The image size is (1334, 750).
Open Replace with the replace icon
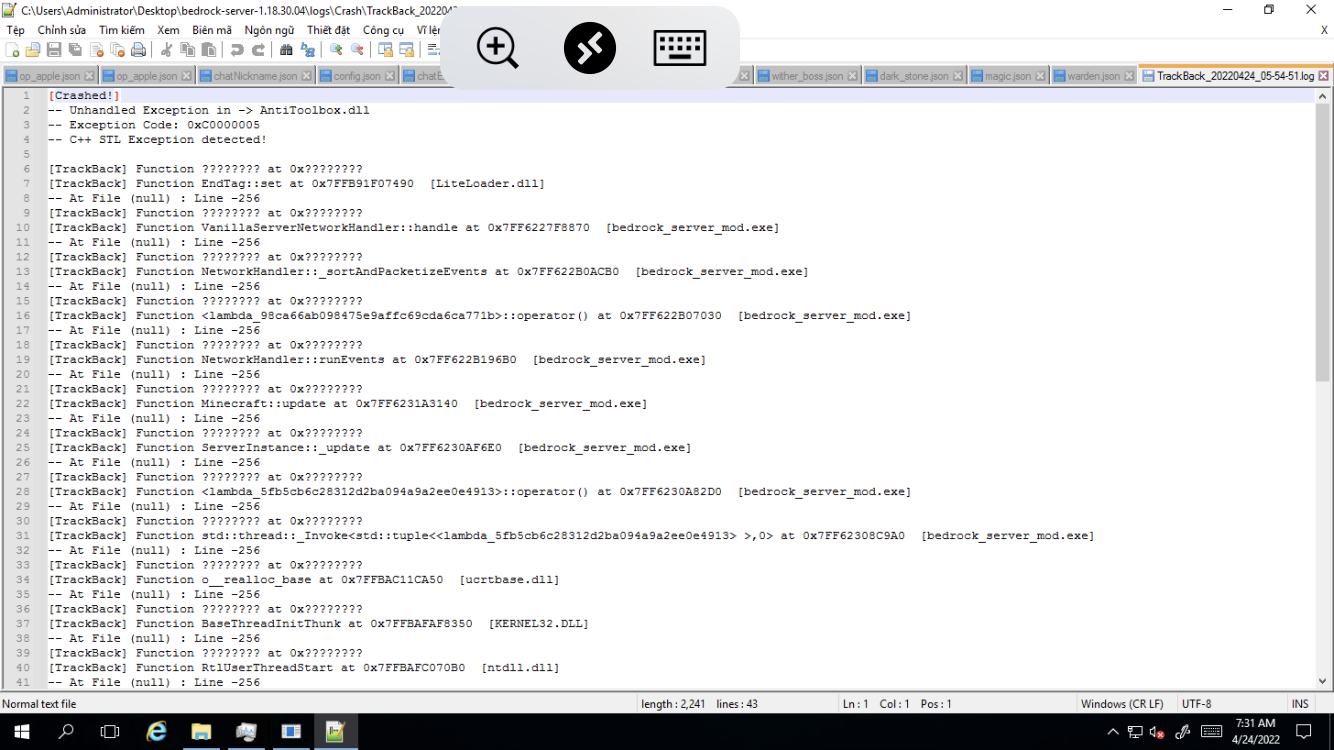pyautogui.click(x=307, y=51)
